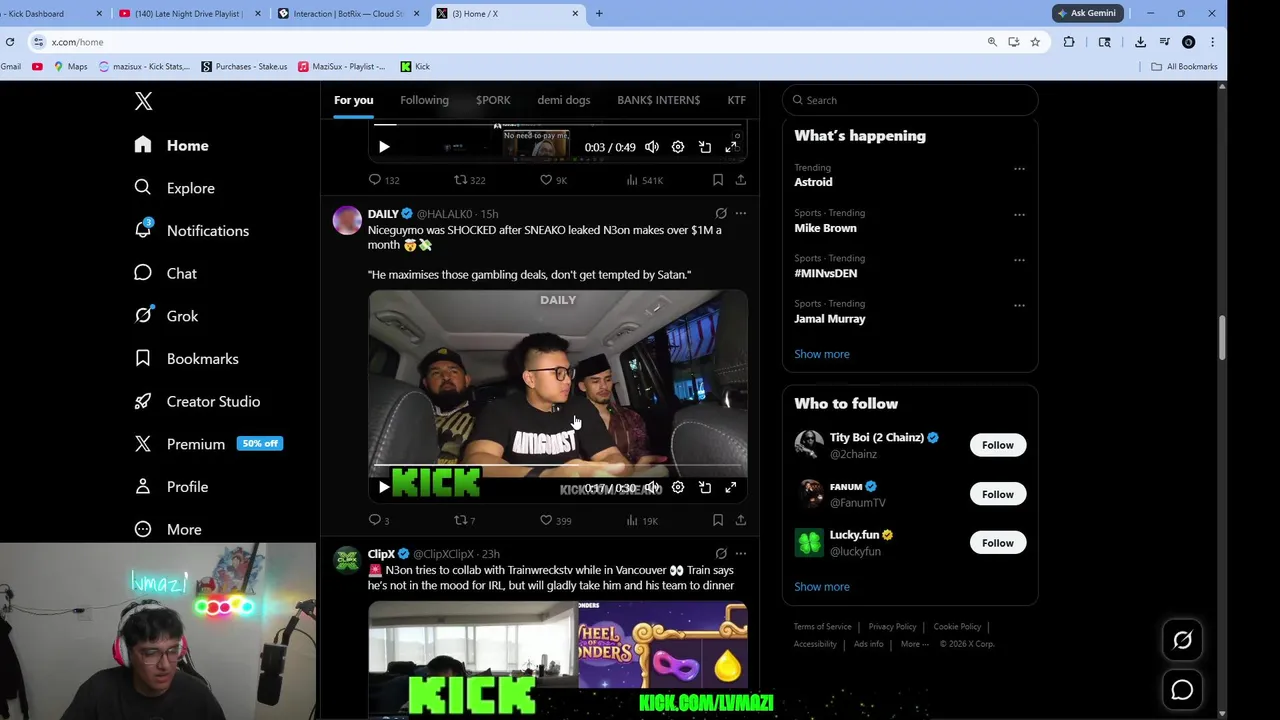Follow Tity Boi (2 Chainz)
Screen dimensions: 1280x720
click(997, 445)
